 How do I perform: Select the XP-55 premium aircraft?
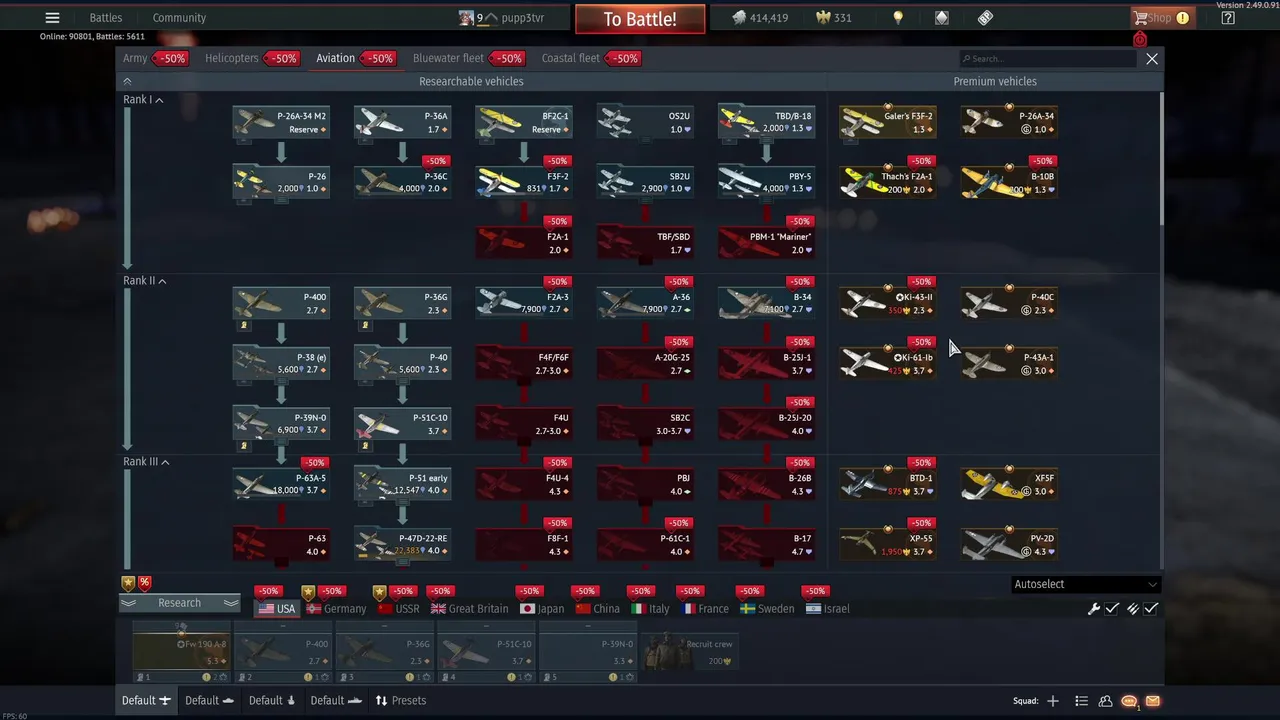point(887,544)
